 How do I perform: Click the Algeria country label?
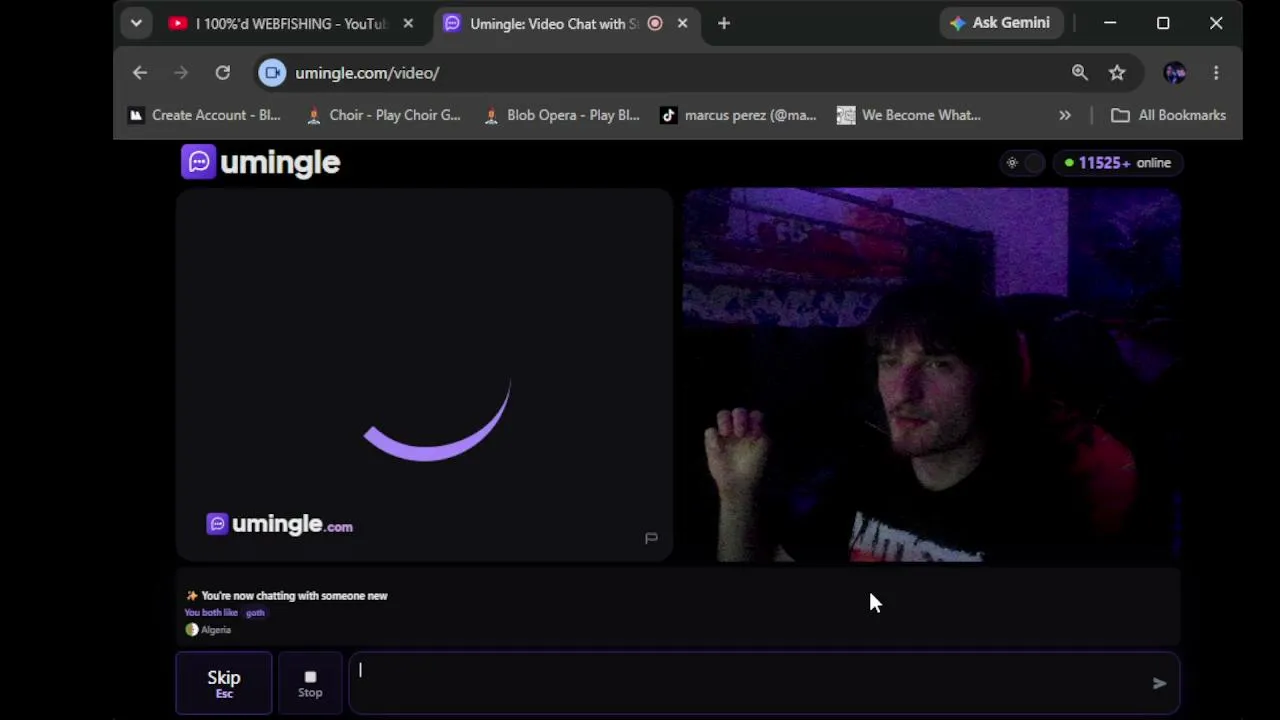(x=209, y=630)
